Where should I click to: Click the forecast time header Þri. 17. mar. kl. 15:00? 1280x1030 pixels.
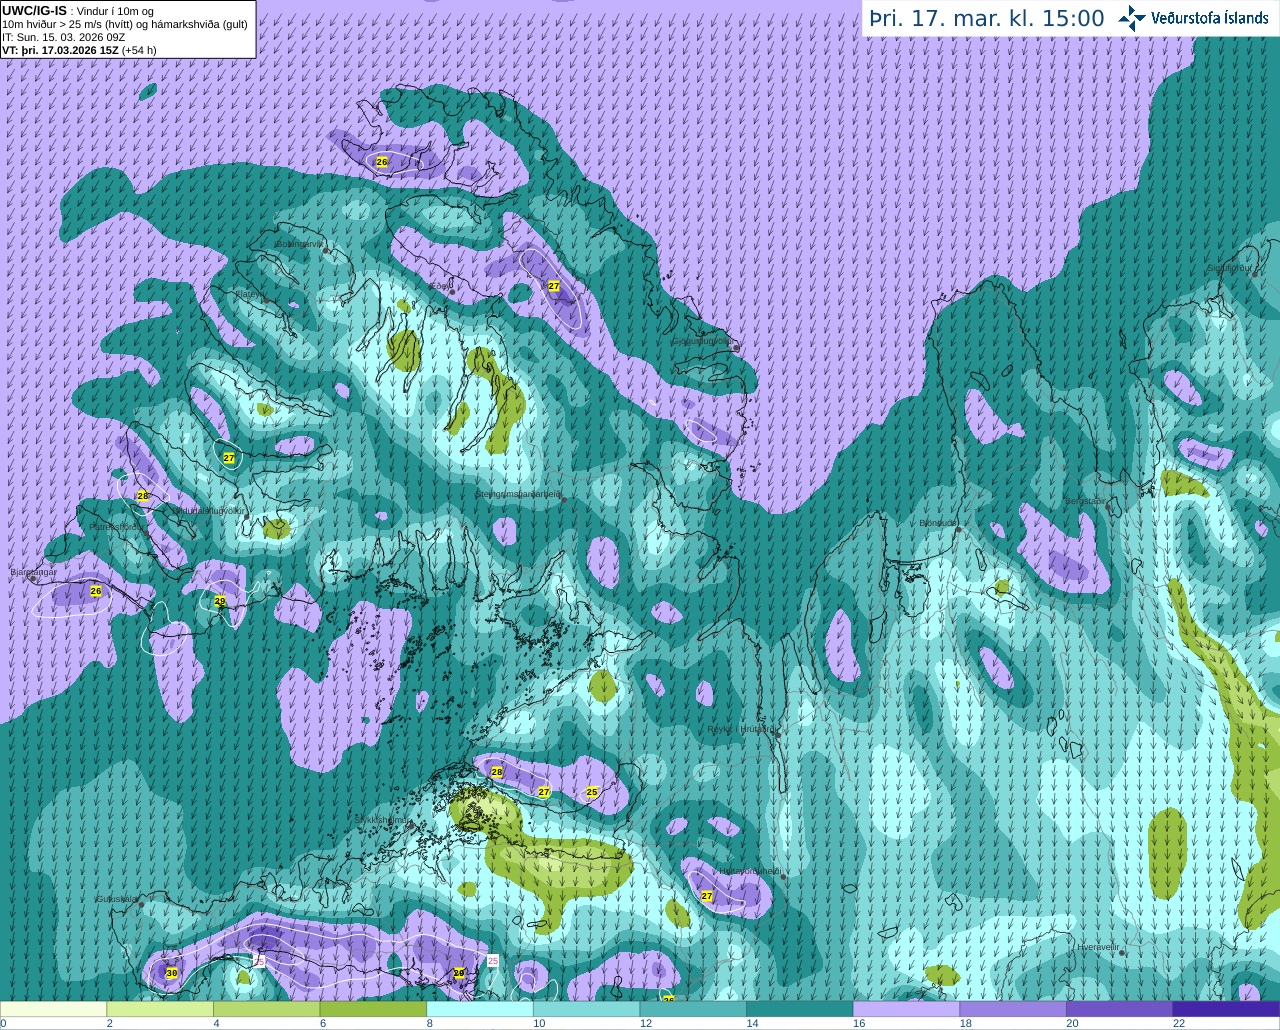986,19
